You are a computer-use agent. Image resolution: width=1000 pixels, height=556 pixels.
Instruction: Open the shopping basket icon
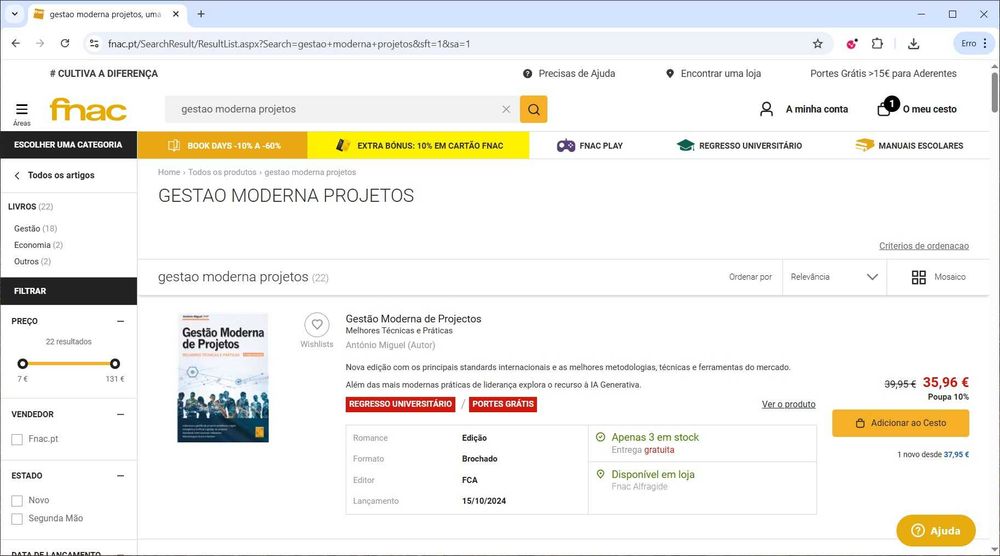click(x=886, y=107)
